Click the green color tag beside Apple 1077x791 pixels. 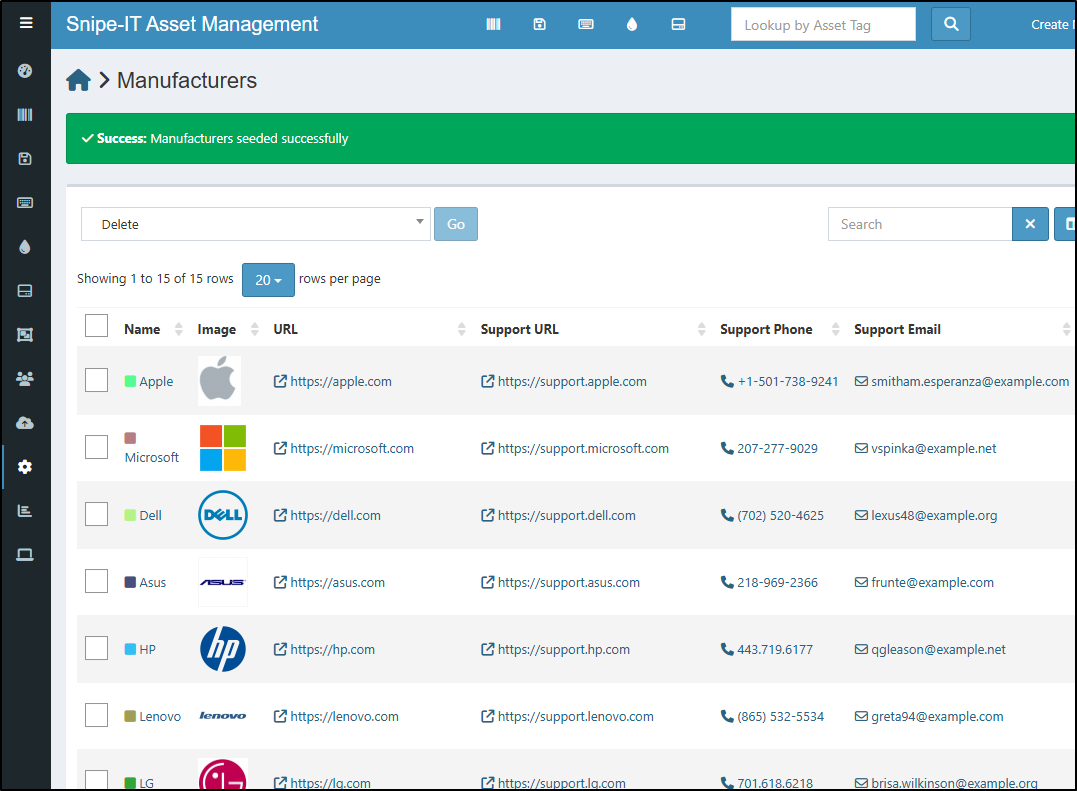tap(130, 382)
